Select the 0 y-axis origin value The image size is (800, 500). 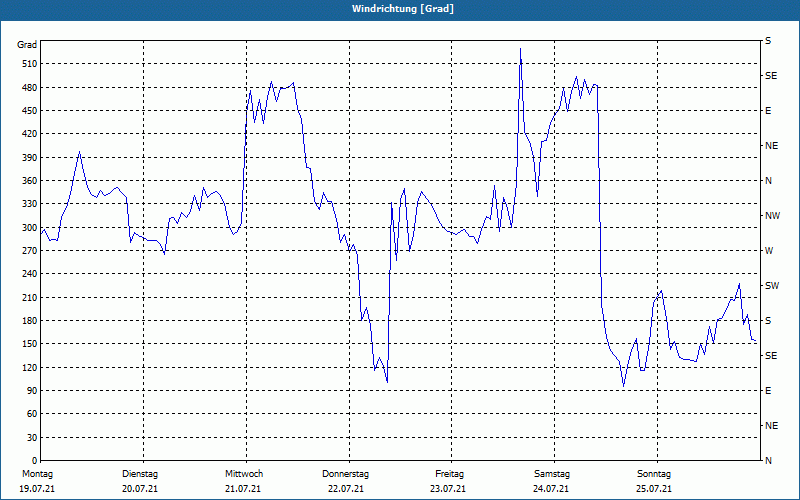[x=34, y=461]
